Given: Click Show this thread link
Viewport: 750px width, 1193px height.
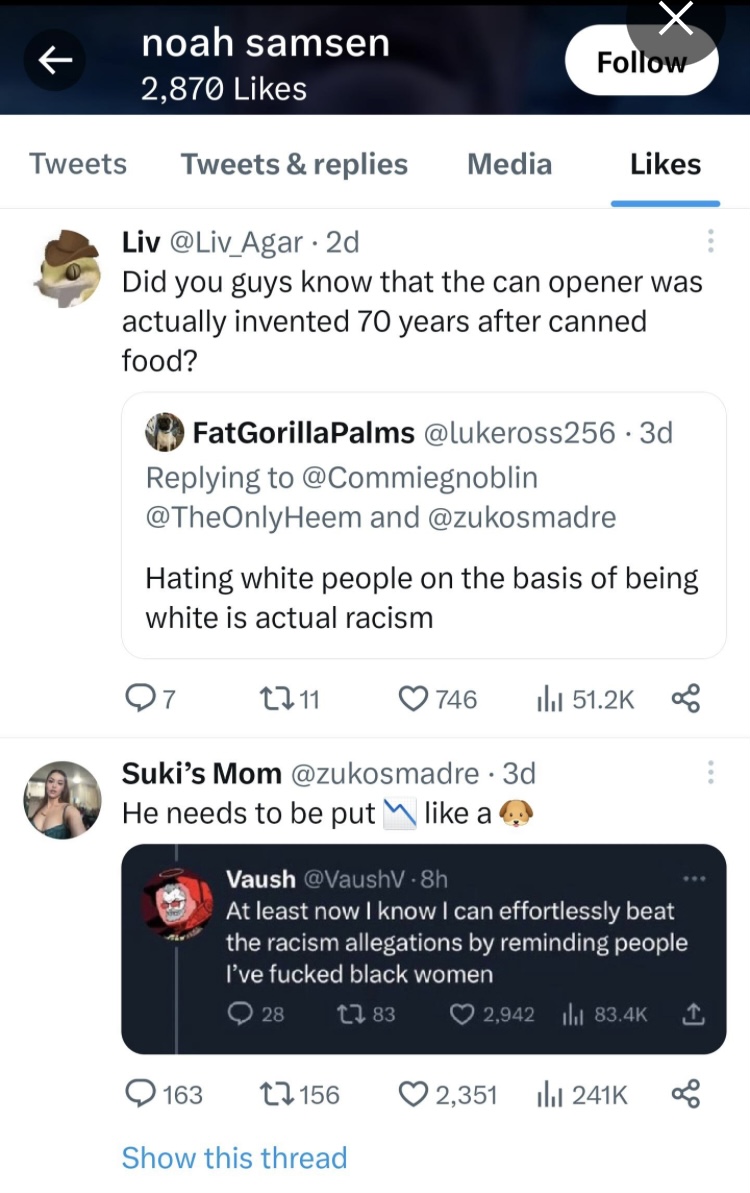Looking at the screenshot, I should point(234,1157).
